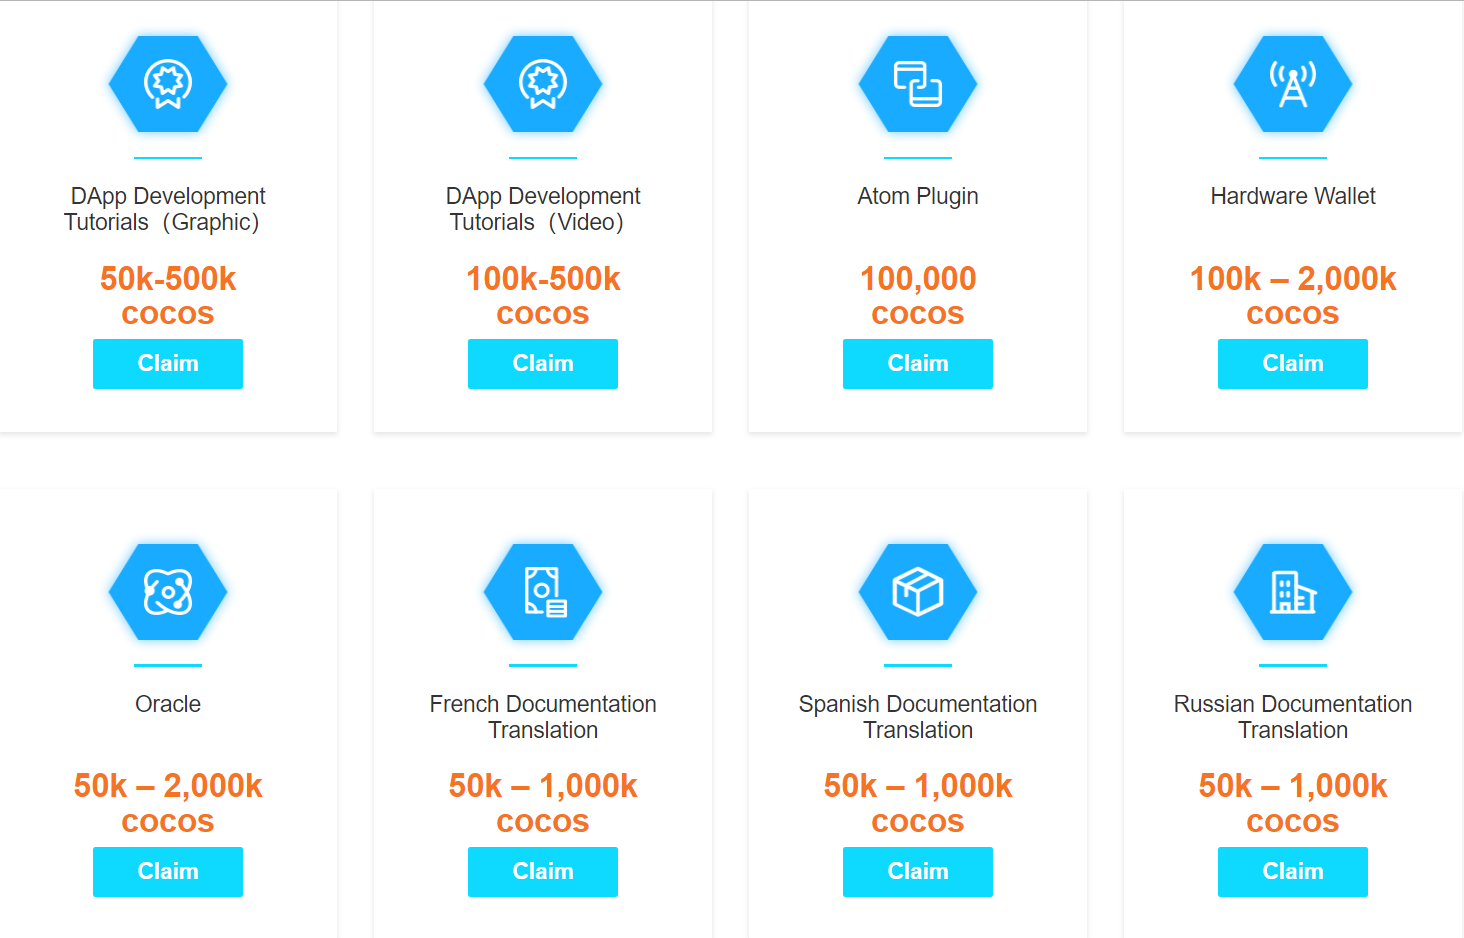Claim the Oracle bounty
The image size is (1464, 938).
coord(168,872)
